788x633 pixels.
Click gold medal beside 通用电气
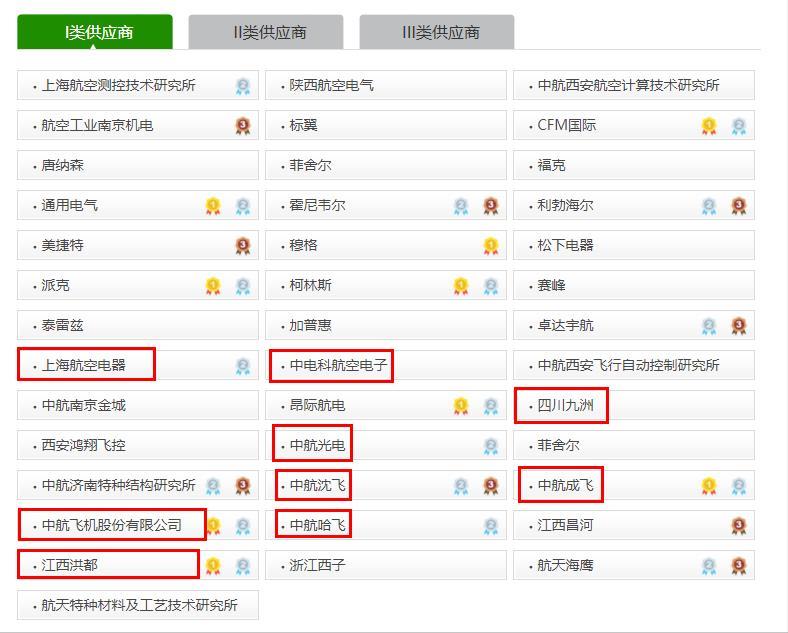(213, 206)
